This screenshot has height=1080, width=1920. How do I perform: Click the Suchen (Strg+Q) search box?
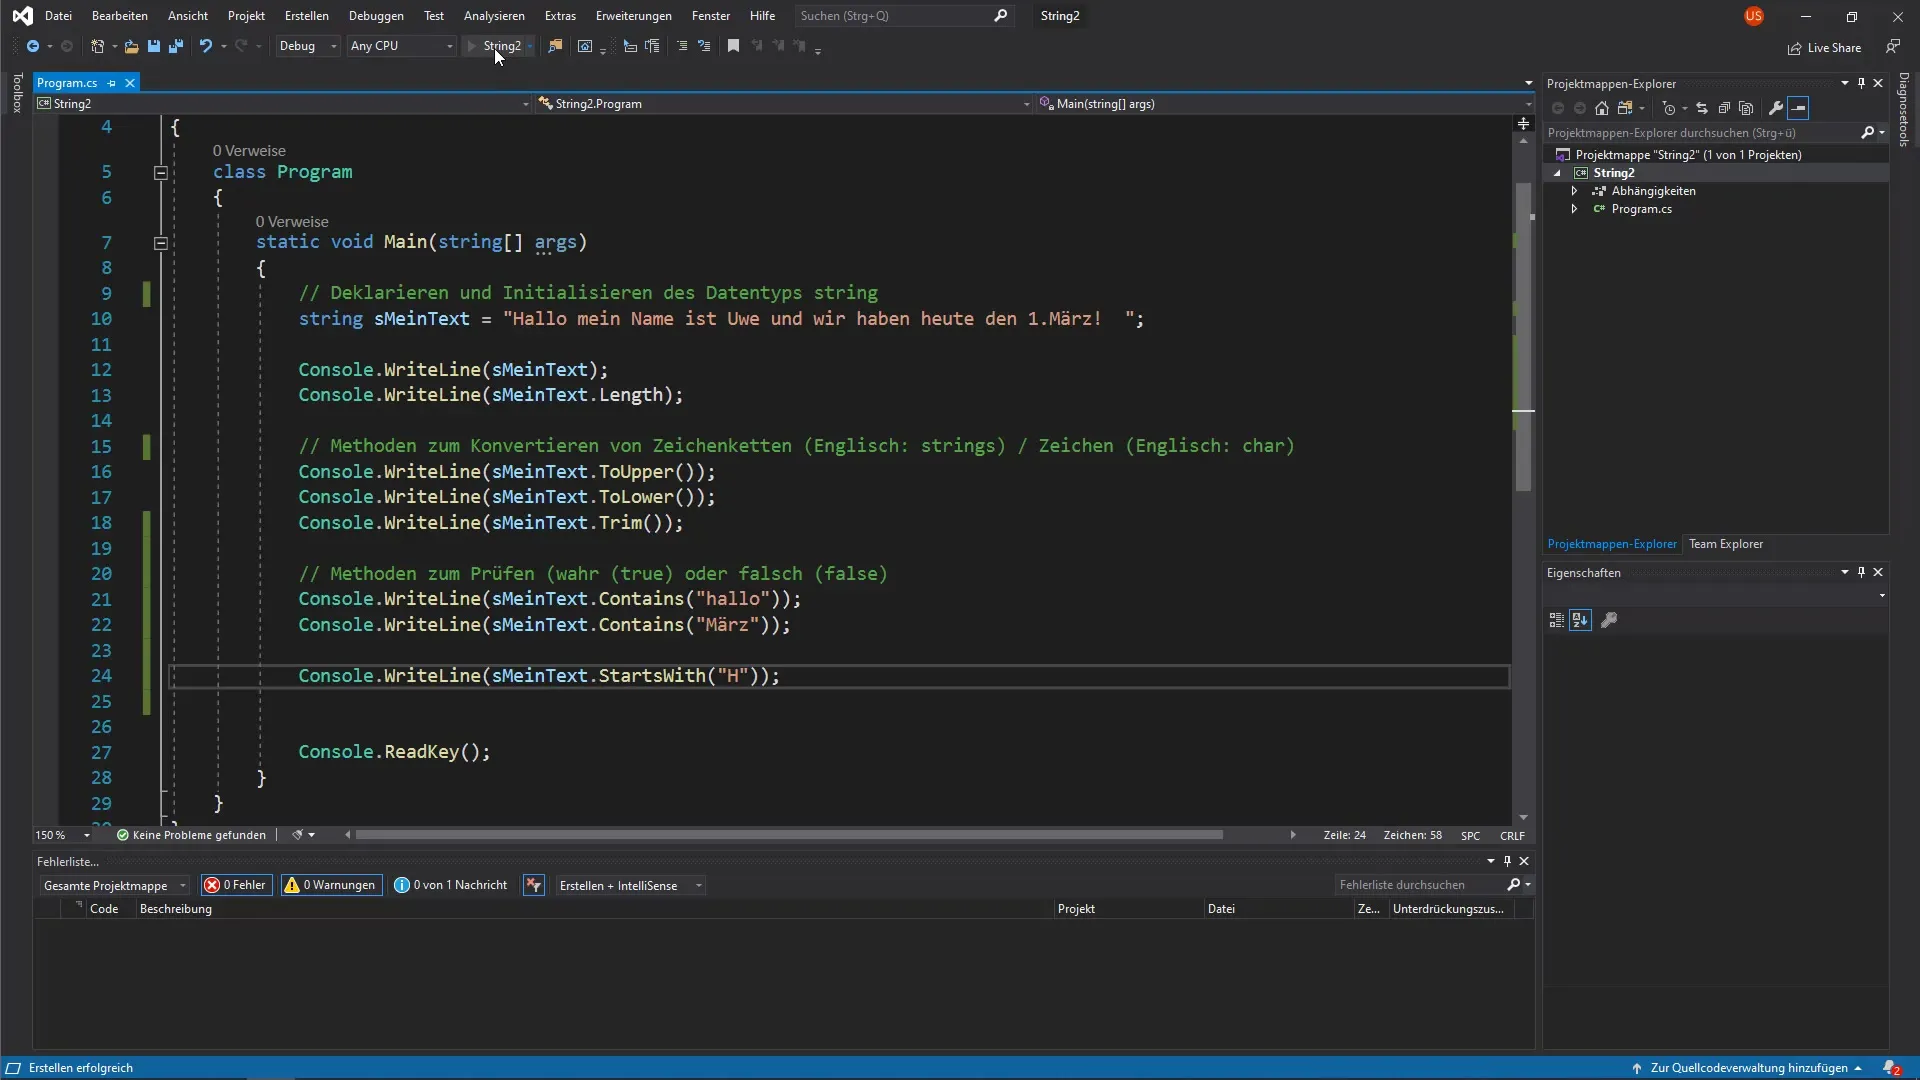click(904, 16)
